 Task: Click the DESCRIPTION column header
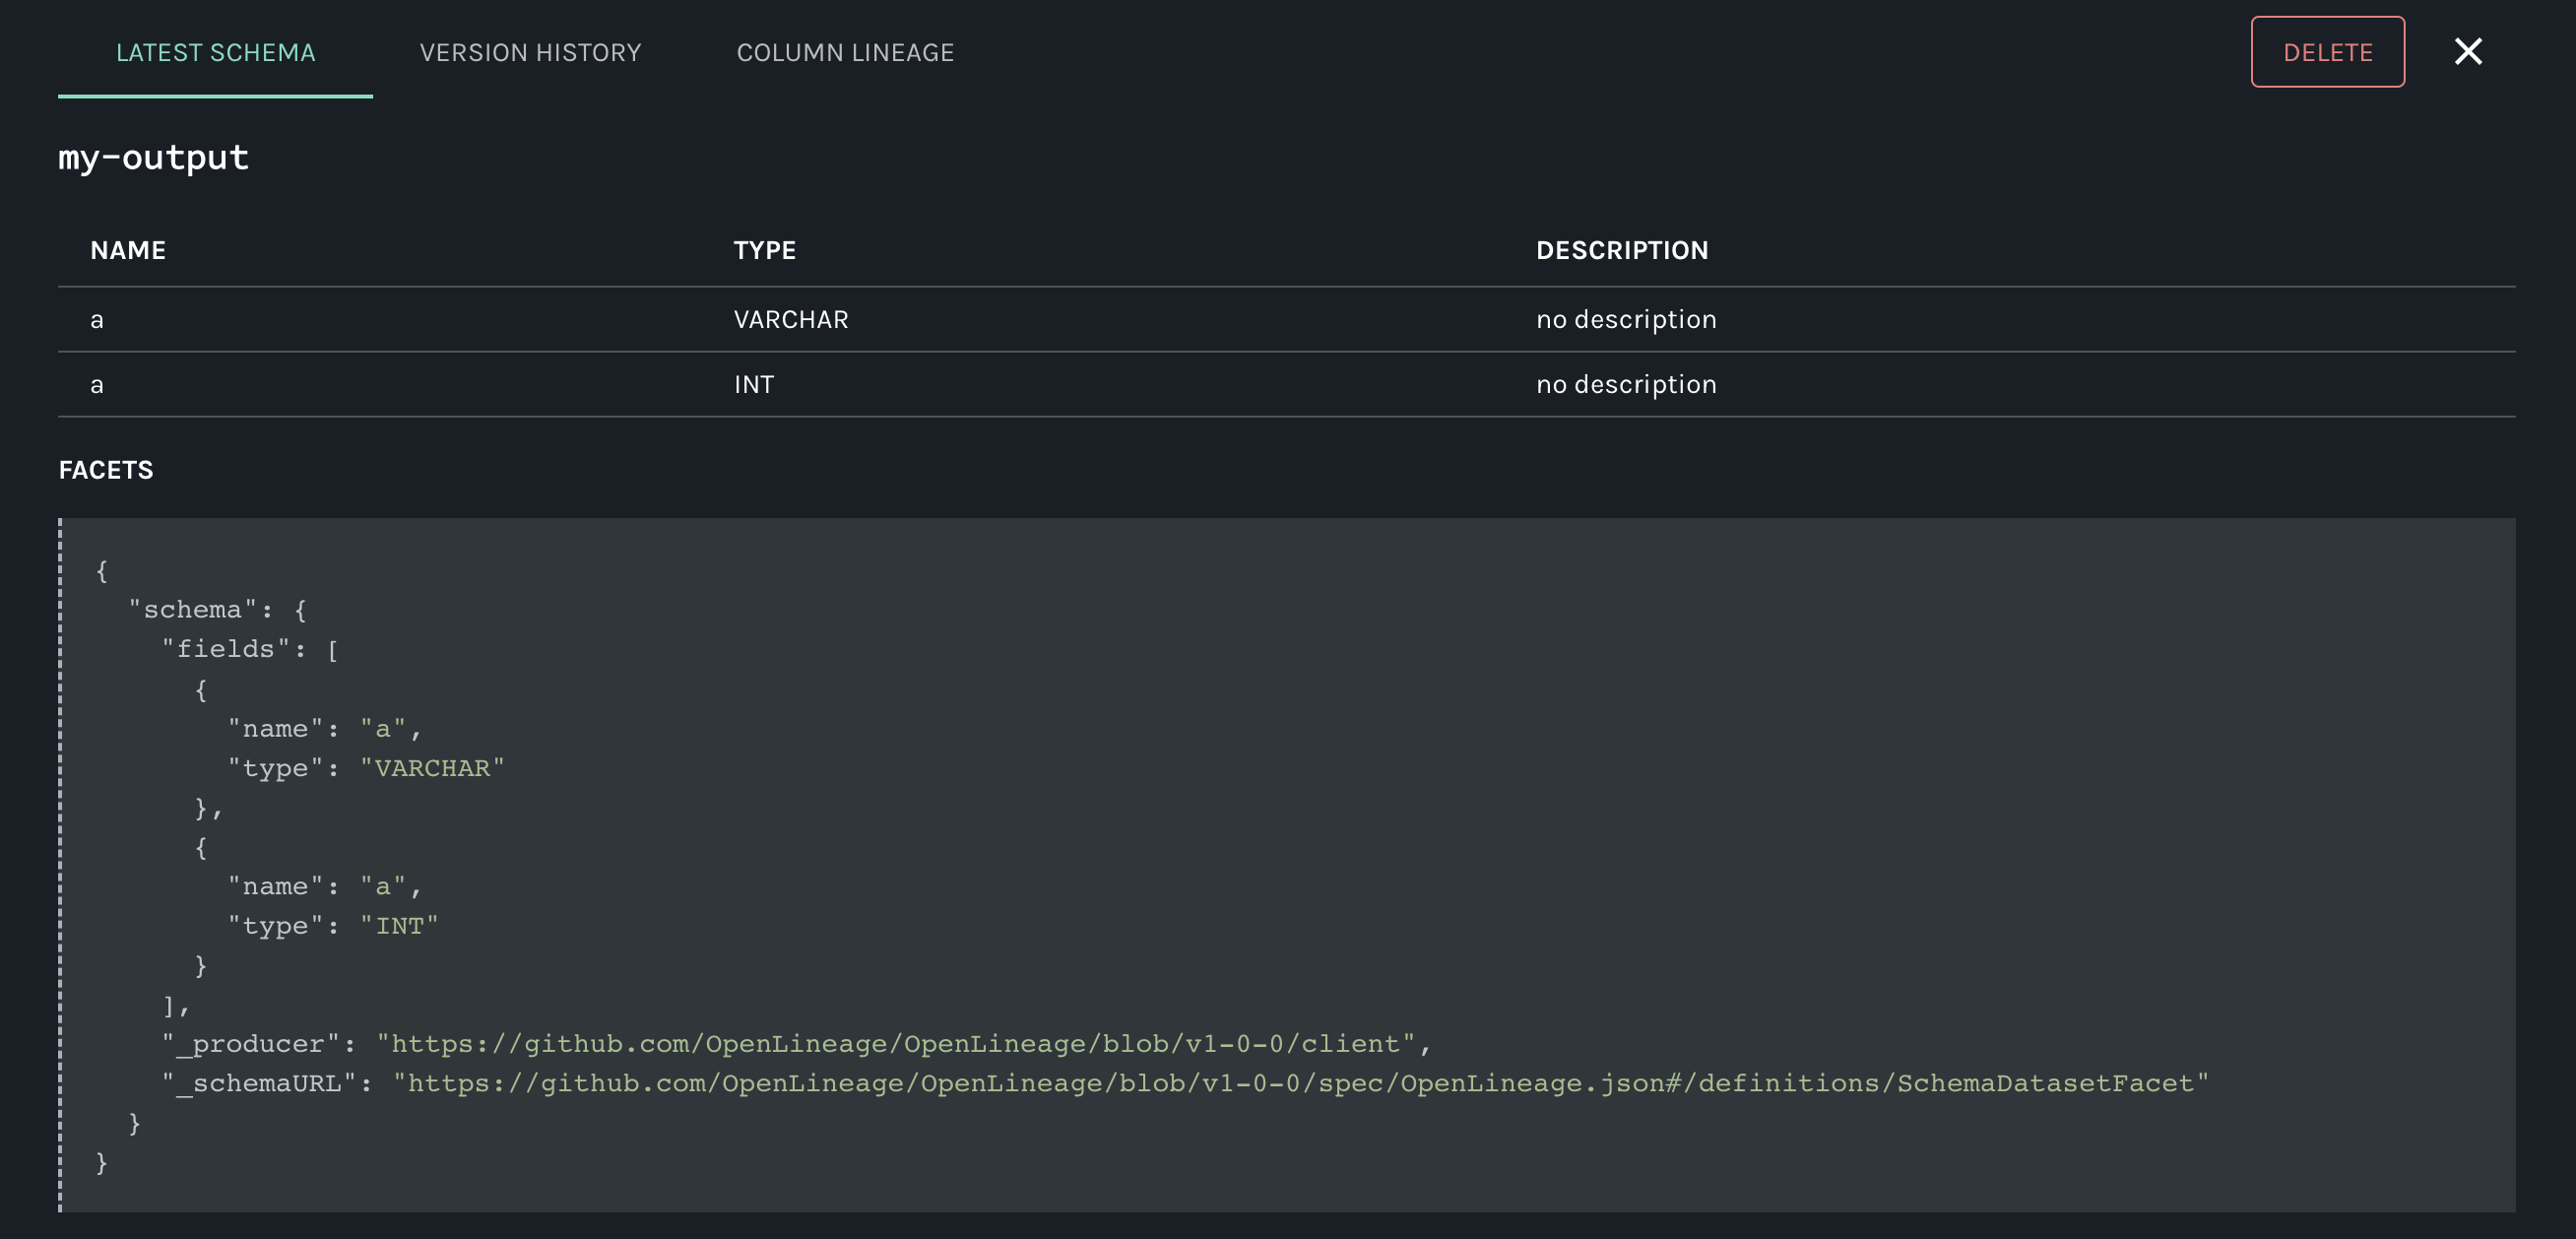click(1621, 250)
